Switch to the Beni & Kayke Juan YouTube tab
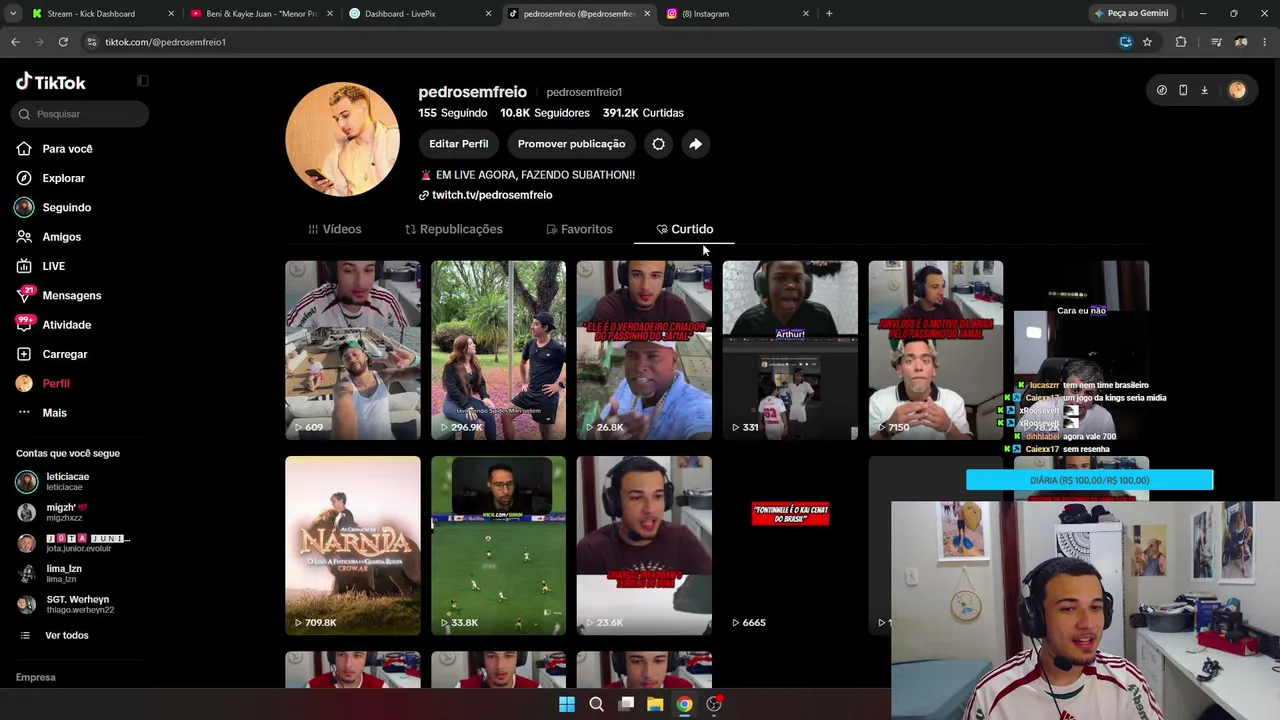The image size is (1280, 720). tap(260, 14)
